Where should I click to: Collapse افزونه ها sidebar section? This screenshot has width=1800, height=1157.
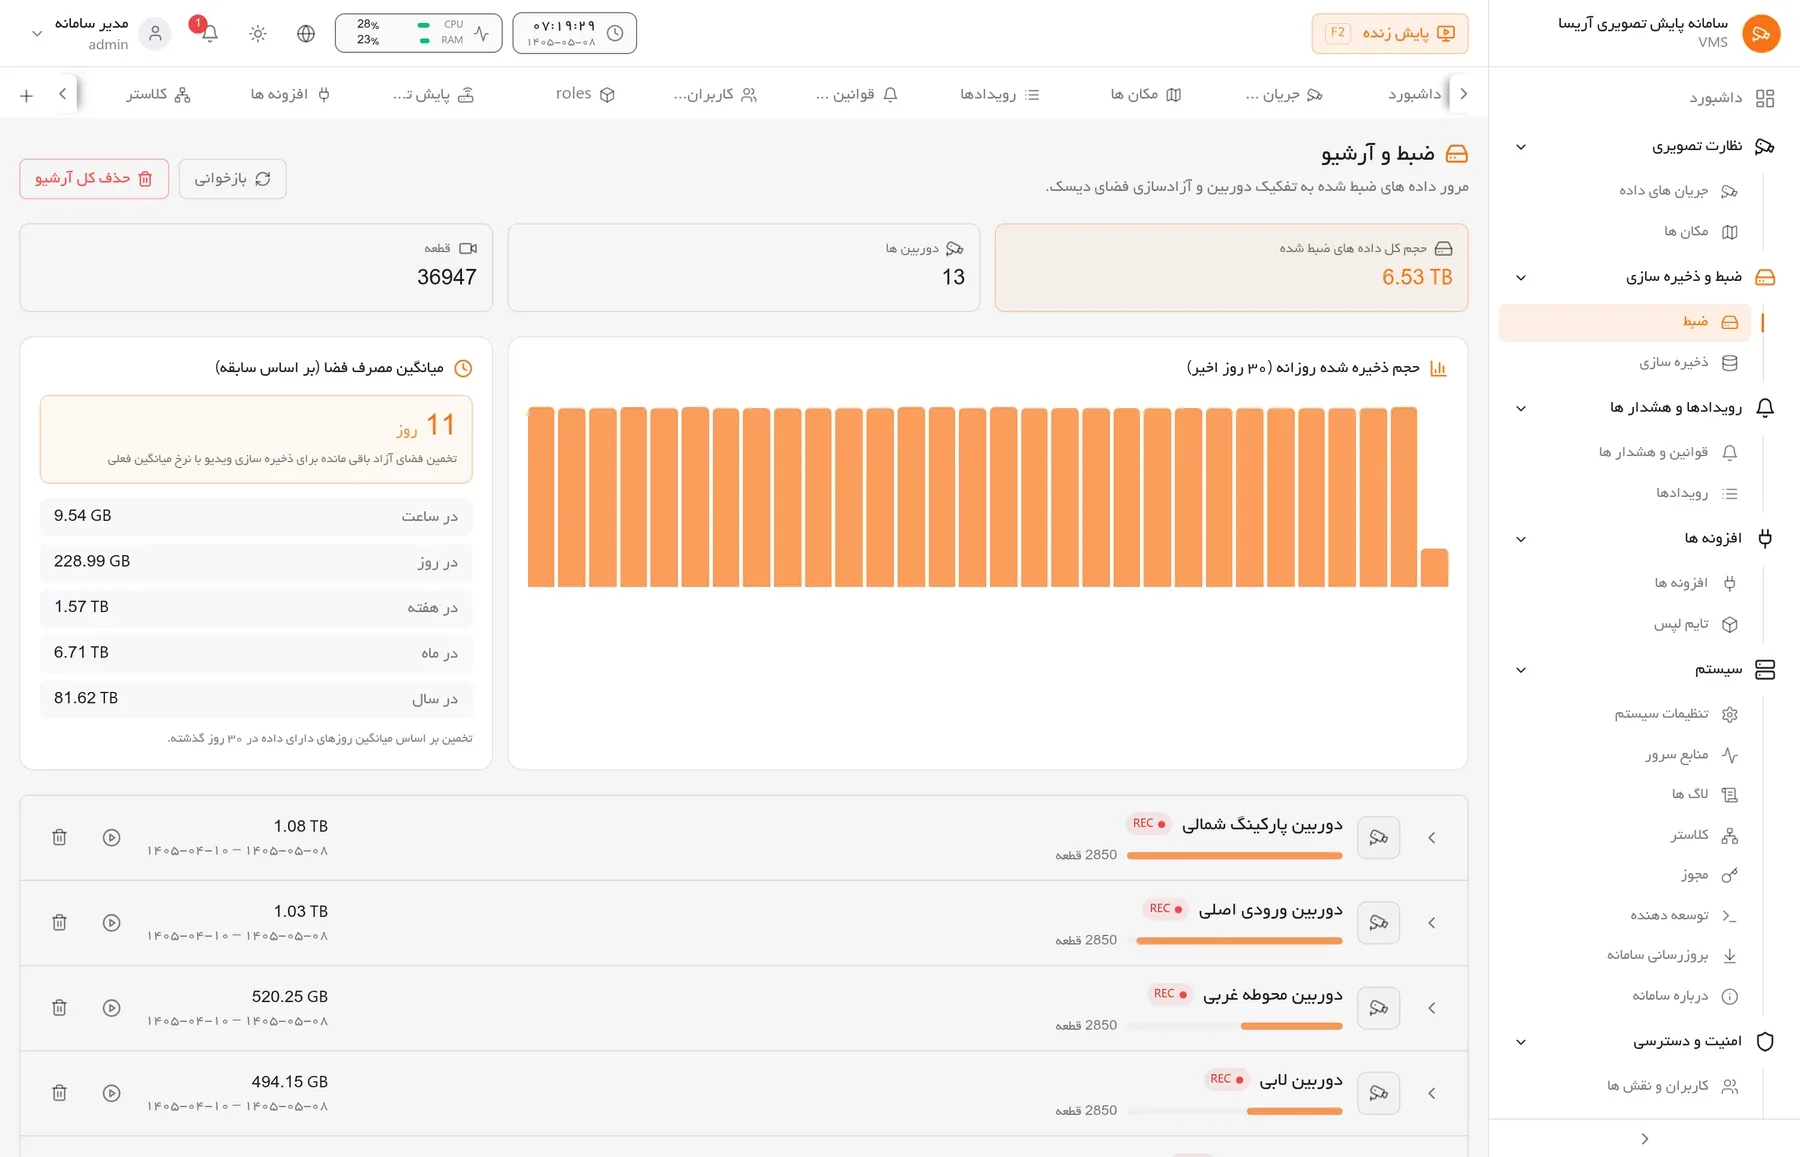tap(1521, 539)
